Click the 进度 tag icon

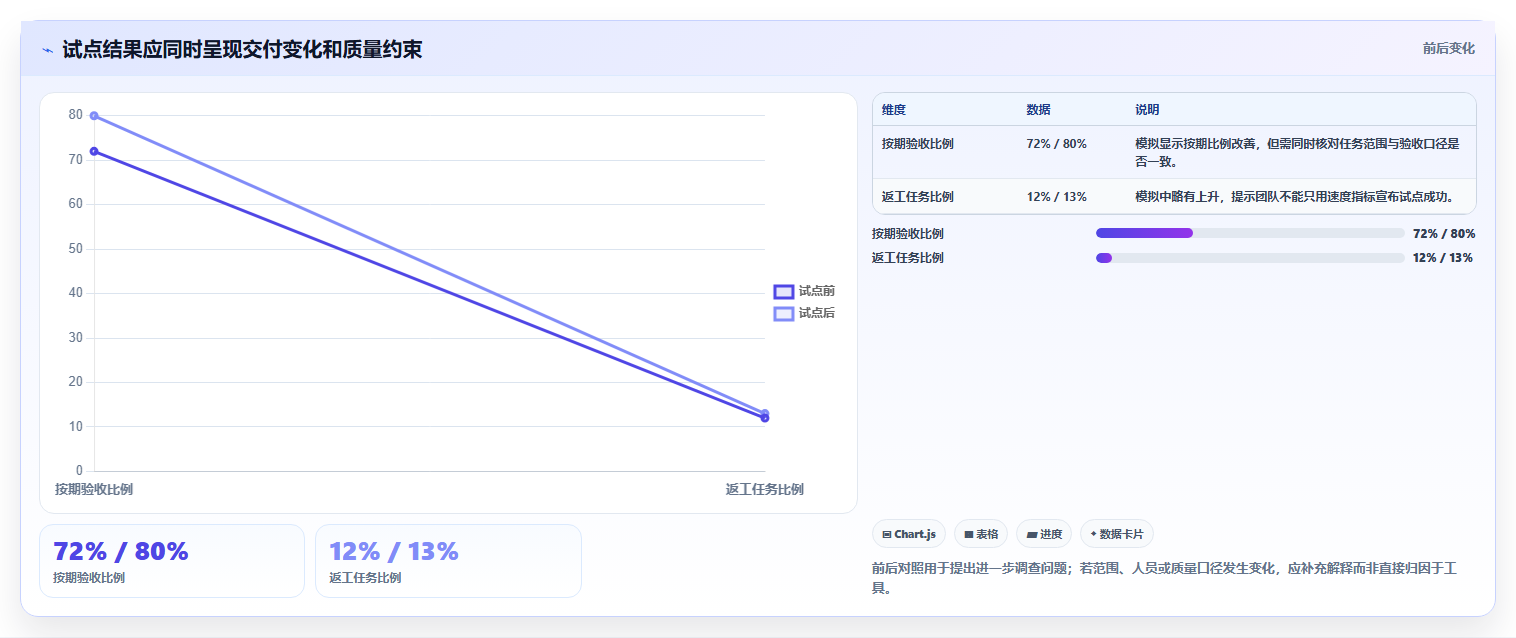1031,535
